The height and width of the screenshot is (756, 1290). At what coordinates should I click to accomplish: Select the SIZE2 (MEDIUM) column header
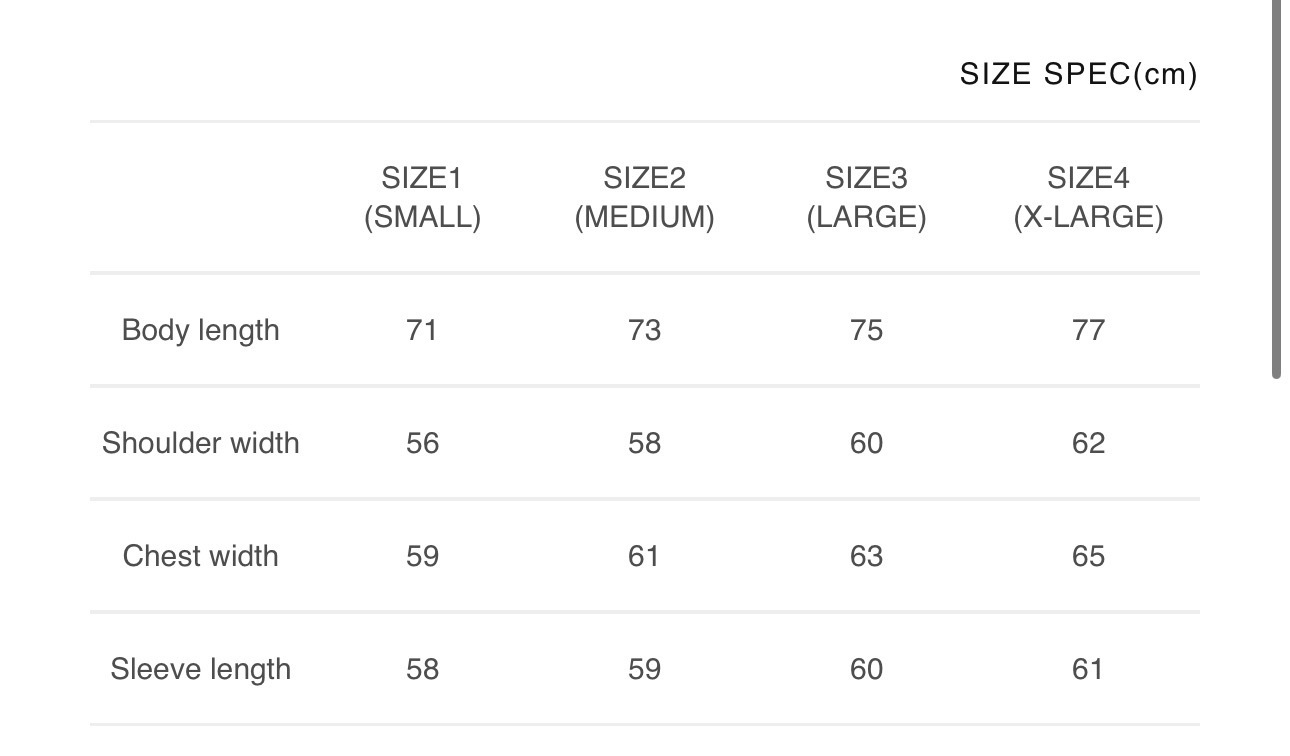point(644,198)
